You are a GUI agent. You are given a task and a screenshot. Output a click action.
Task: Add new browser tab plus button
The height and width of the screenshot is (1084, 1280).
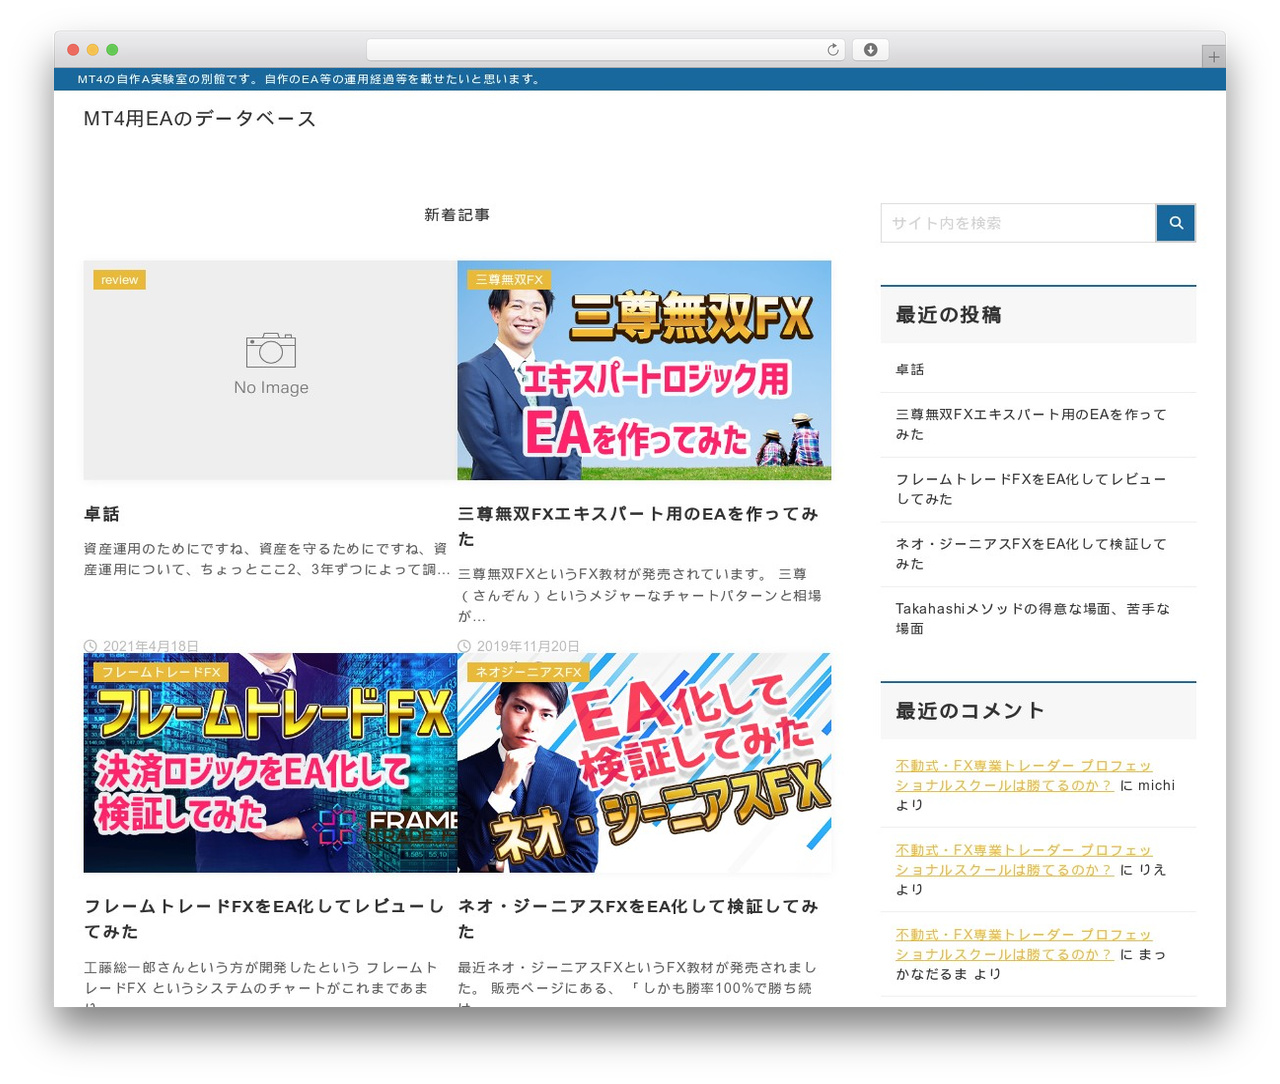click(x=1213, y=57)
